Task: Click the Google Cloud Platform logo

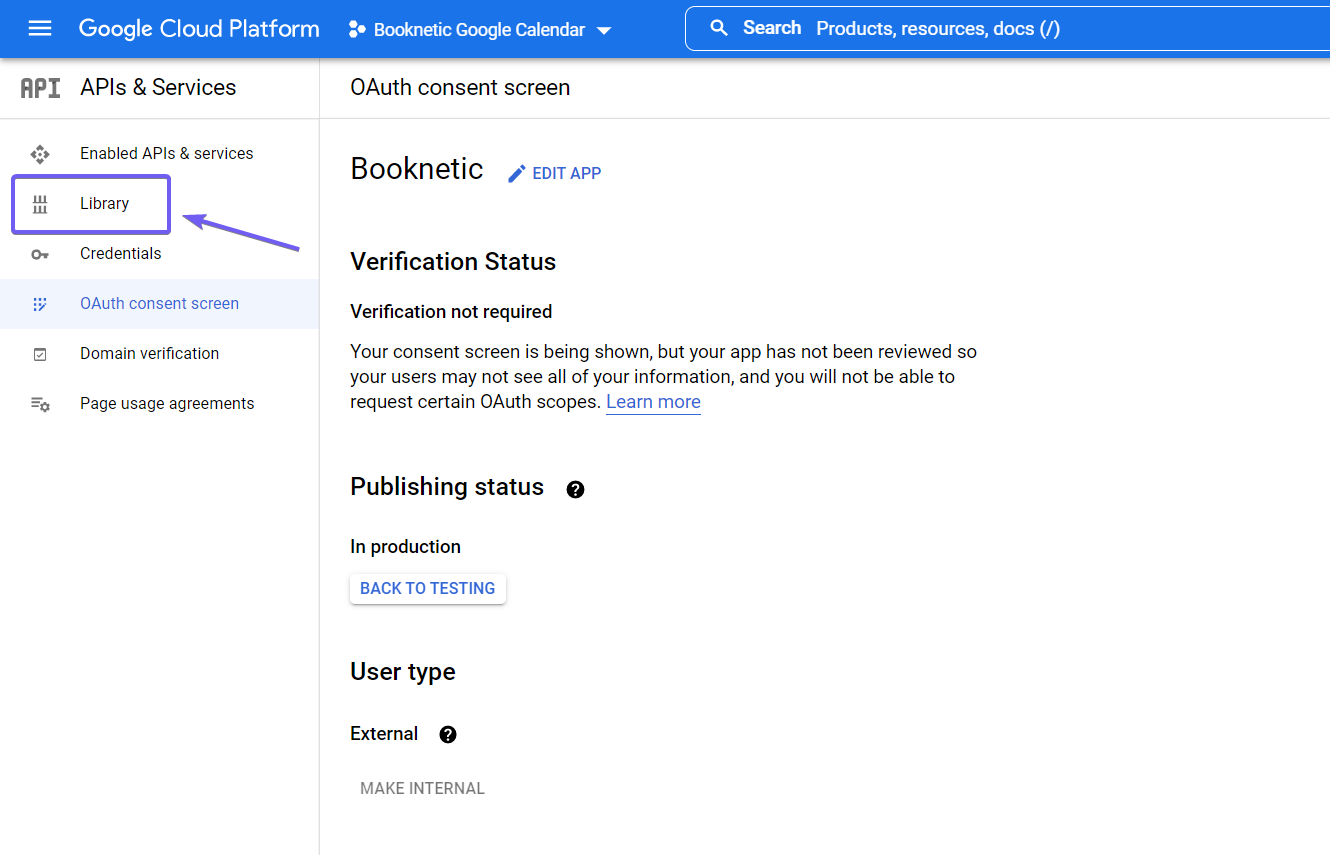Action: pyautogui.click(x=199, y=29)
